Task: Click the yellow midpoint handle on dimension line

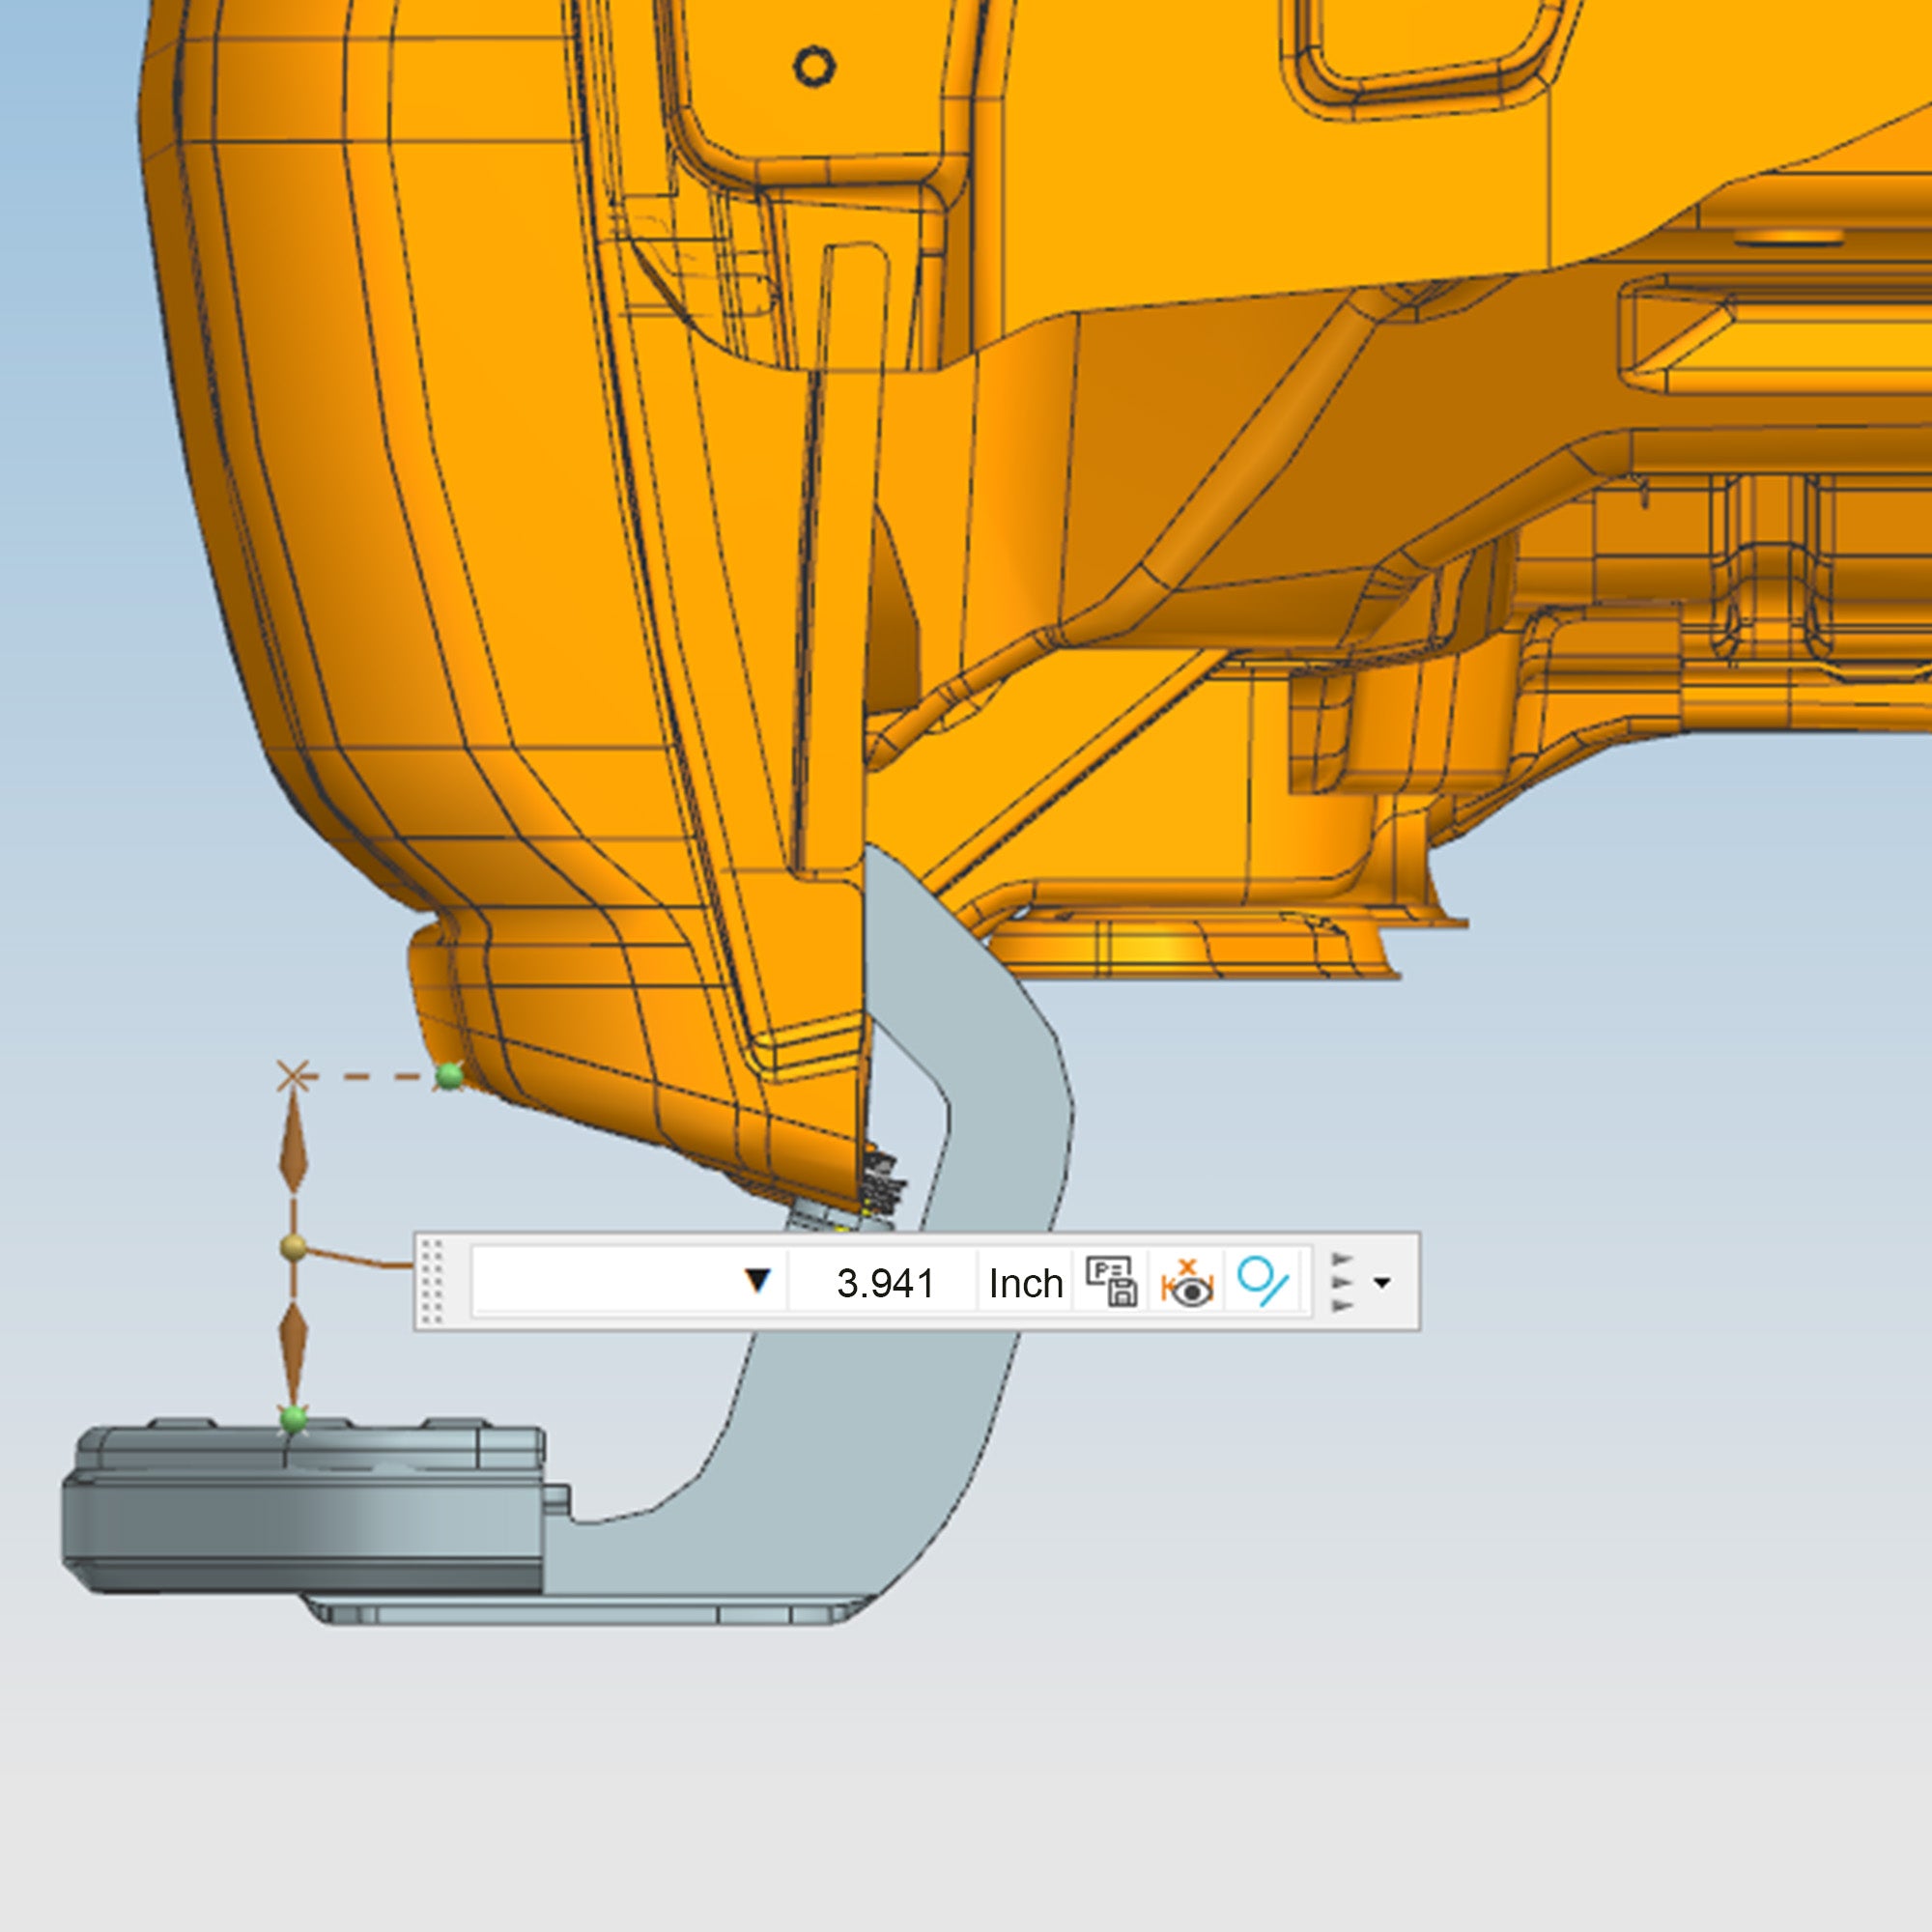Action: (x=293, y=1246)
